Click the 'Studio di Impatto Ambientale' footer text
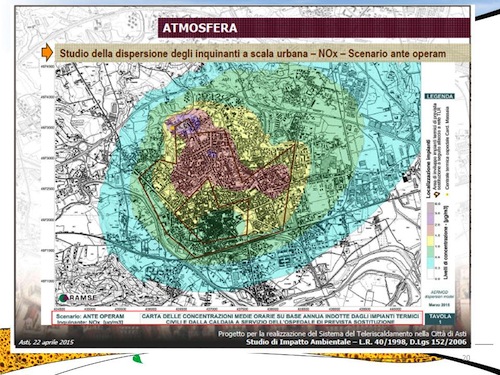Screen dimensions: 500x375 pyautogui.click(x=298, y=342)
